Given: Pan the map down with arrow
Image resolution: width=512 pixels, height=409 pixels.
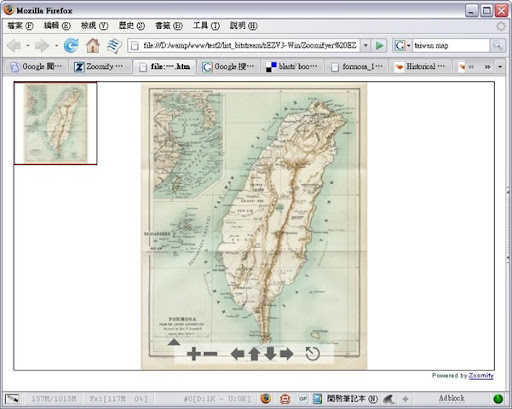Looking at the screenshot, I should (270, 354).
